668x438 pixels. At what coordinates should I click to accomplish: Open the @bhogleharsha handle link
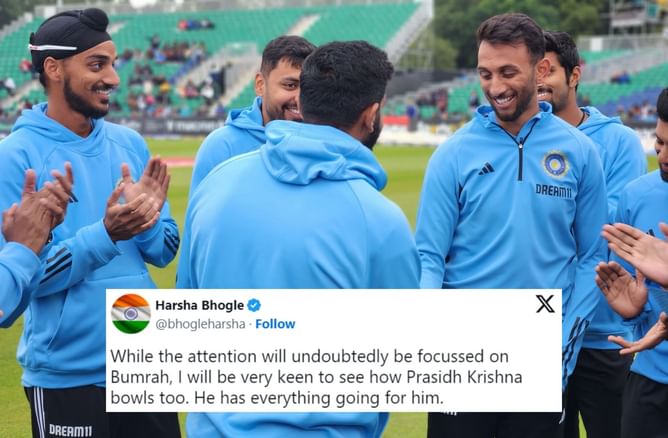point(200,324)
